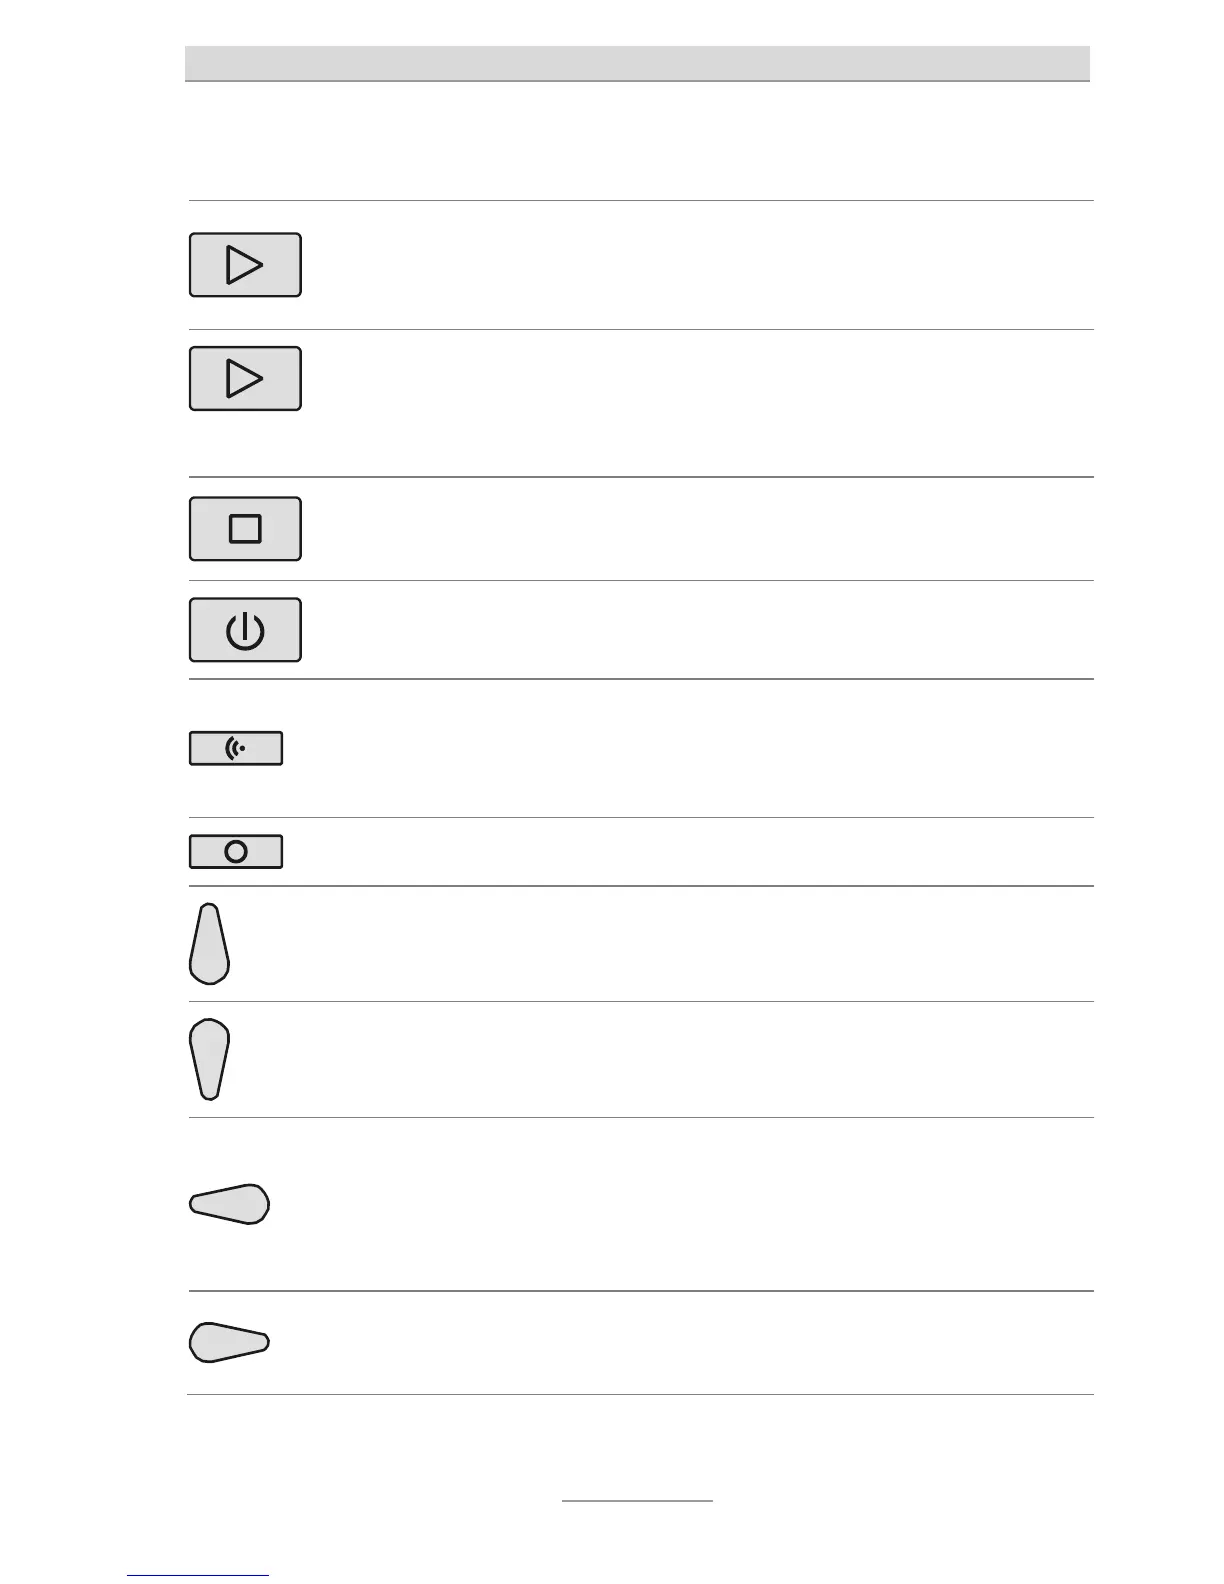Click the blank cell beside the wireless signal button
The height and width of the screenshot is (1584, 1224).
(690, 749)
